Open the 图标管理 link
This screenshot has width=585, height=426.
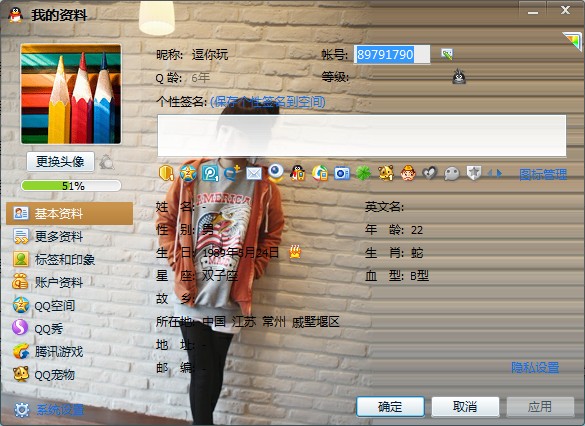pyautogui.click(x=543, y=174)
